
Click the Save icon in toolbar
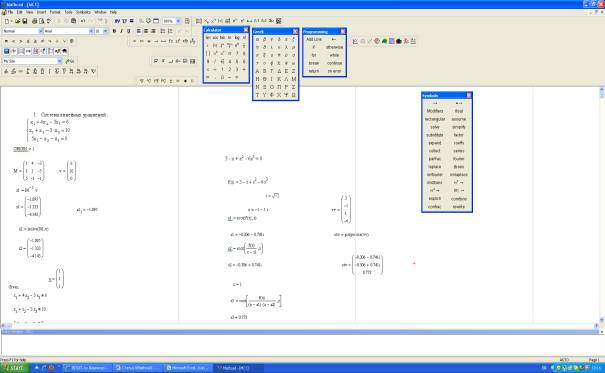tap(25, 21)
